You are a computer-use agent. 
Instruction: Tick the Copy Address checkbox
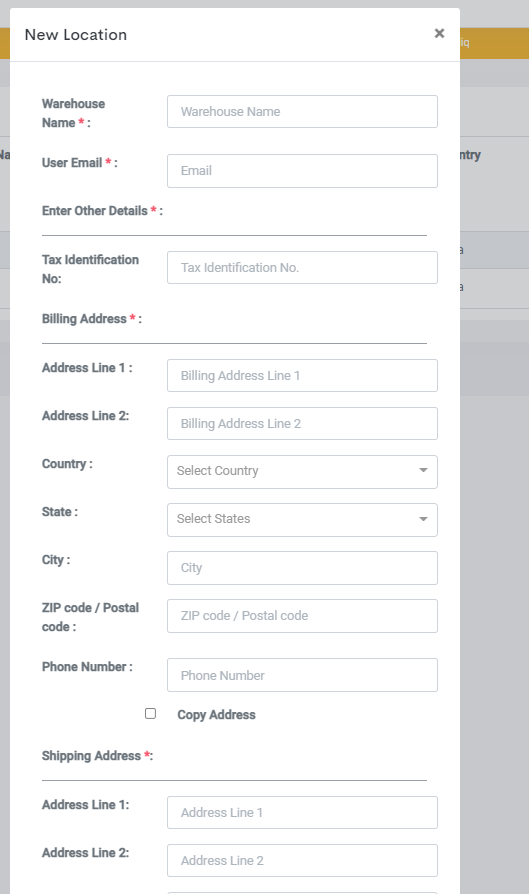[150, 713]
